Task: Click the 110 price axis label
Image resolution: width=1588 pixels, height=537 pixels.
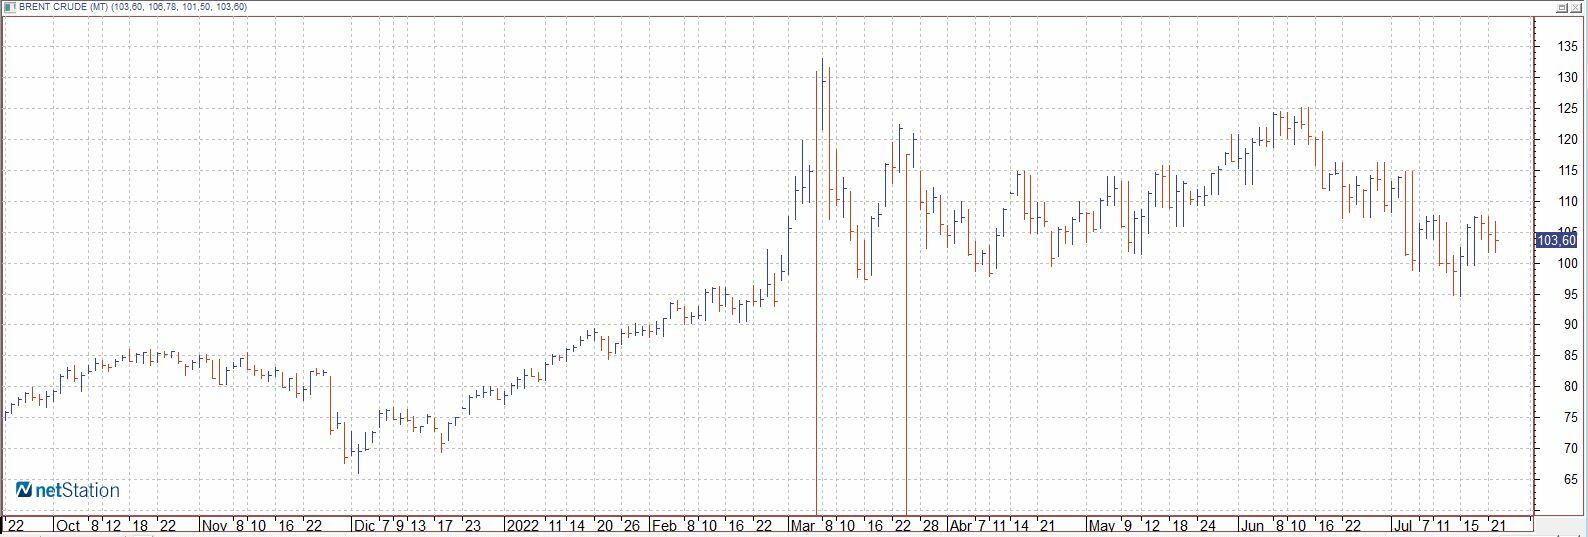Action: 1567,201
